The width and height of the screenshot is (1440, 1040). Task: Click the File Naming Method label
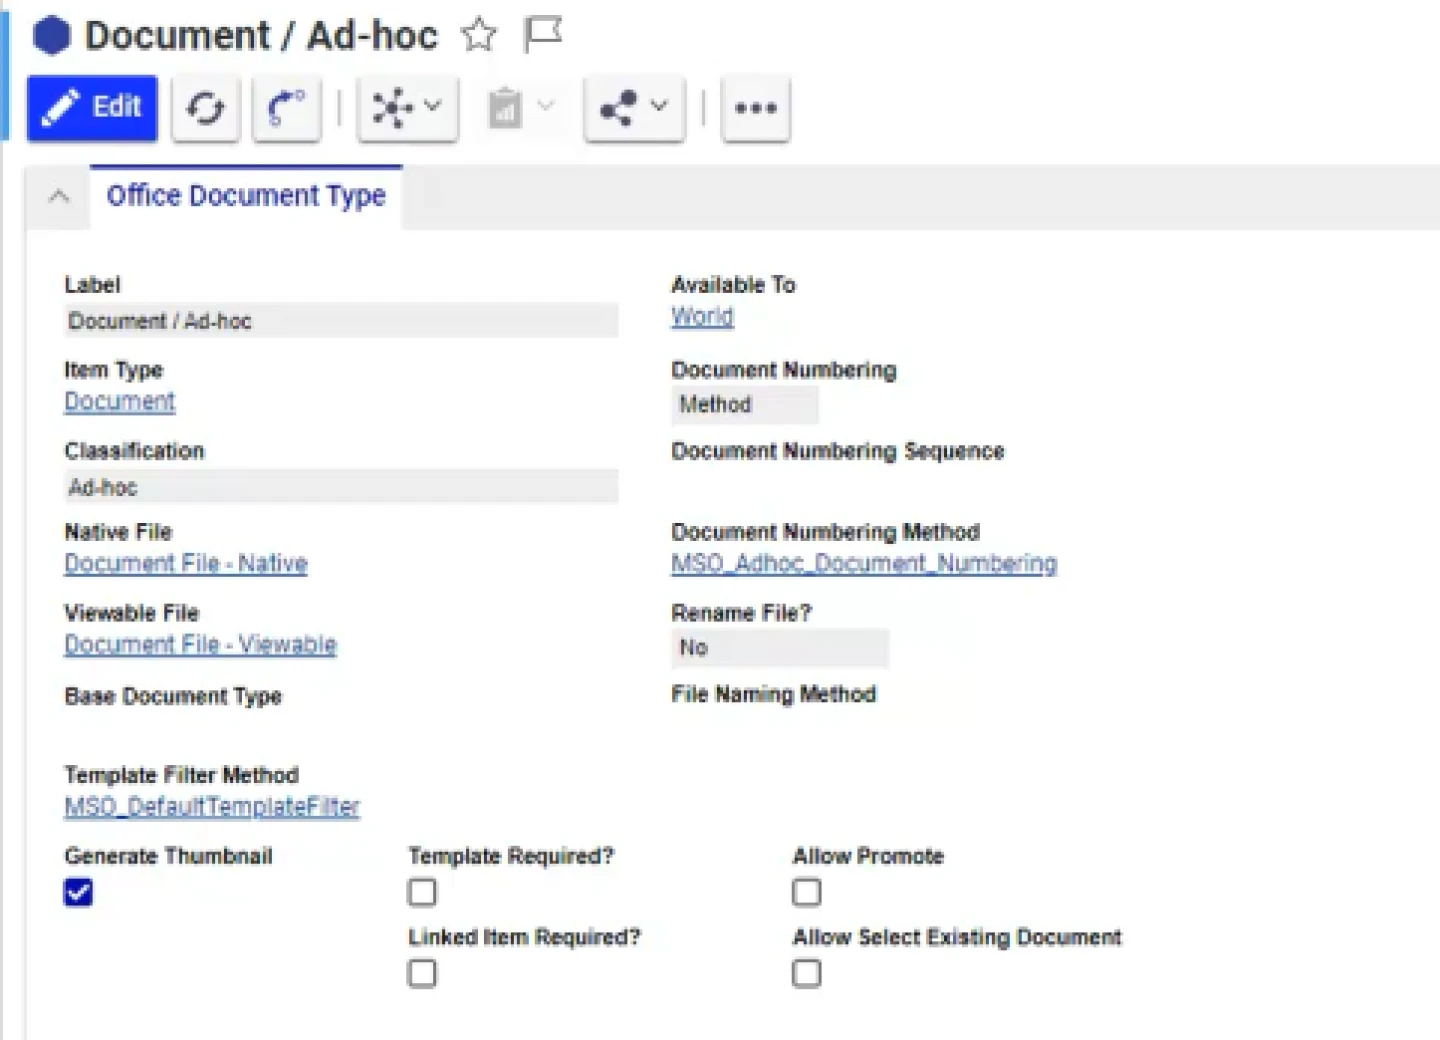(x=774, y=694)
